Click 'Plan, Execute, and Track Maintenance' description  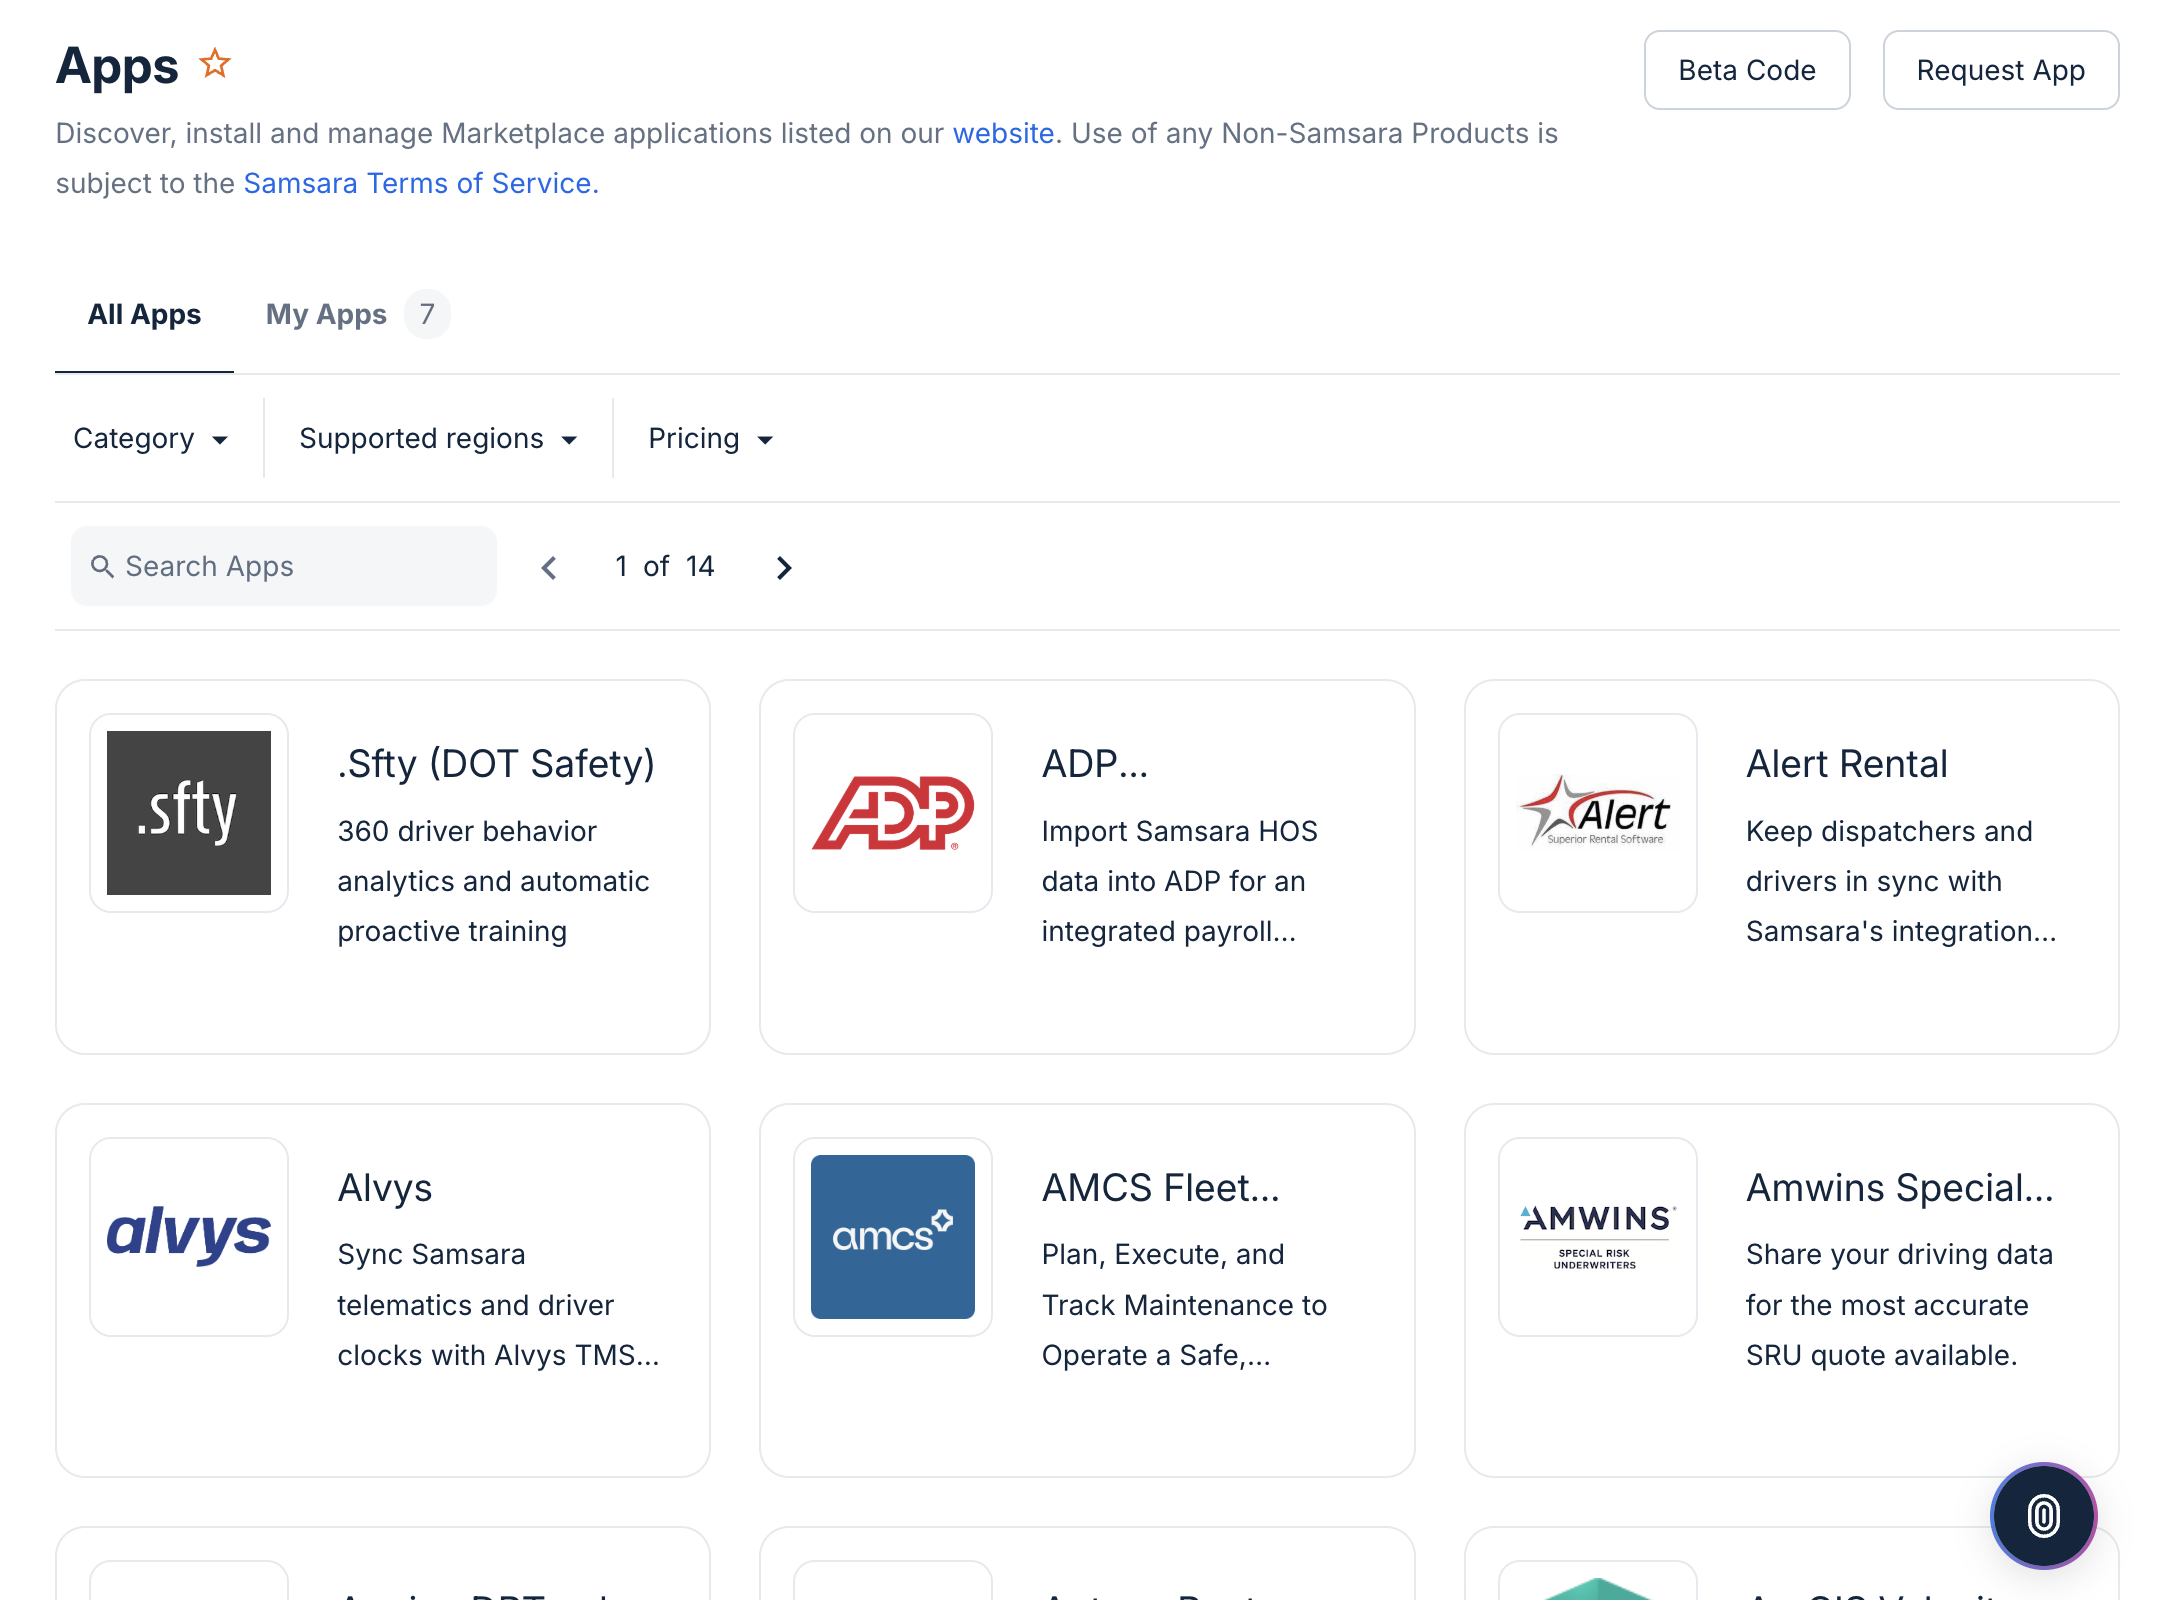pyautogui.click(x=1184, y=1304)
